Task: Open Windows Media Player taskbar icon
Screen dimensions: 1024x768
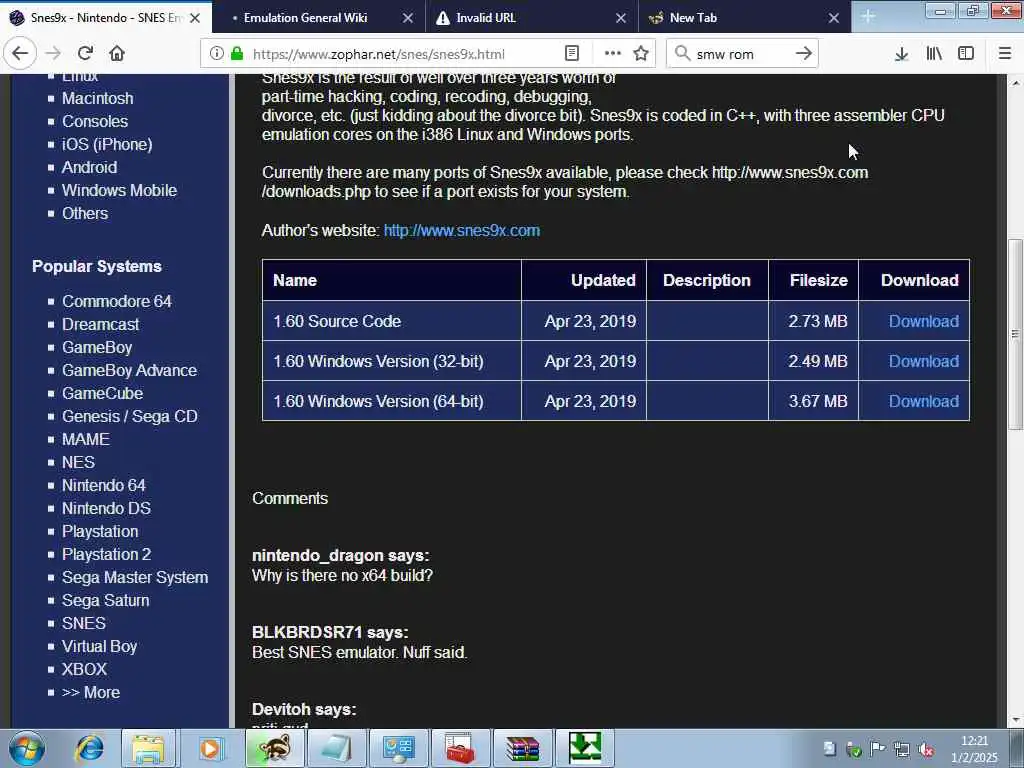Action: click(210, 748)
